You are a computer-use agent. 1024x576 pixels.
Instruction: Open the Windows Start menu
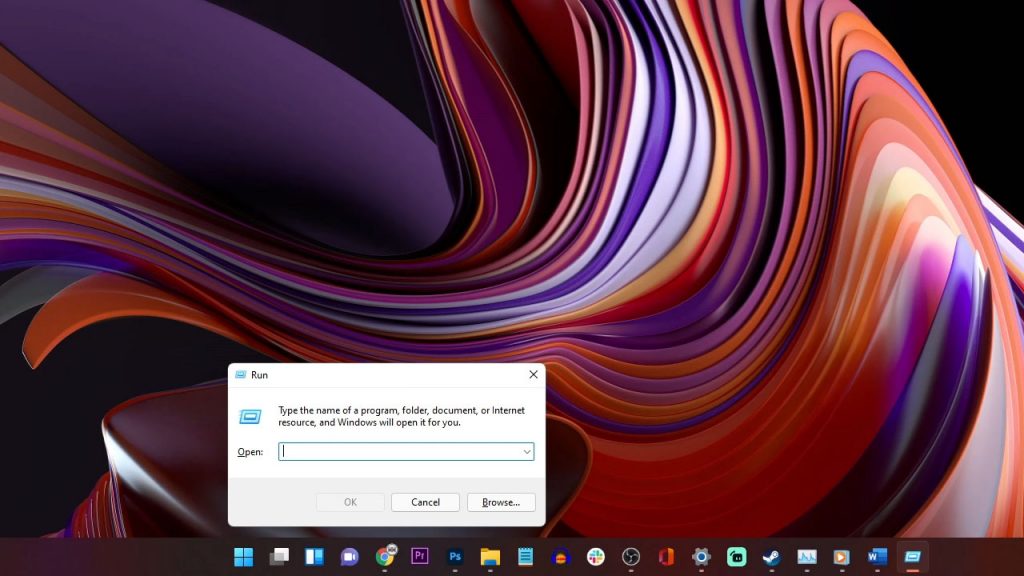point(244,556)
